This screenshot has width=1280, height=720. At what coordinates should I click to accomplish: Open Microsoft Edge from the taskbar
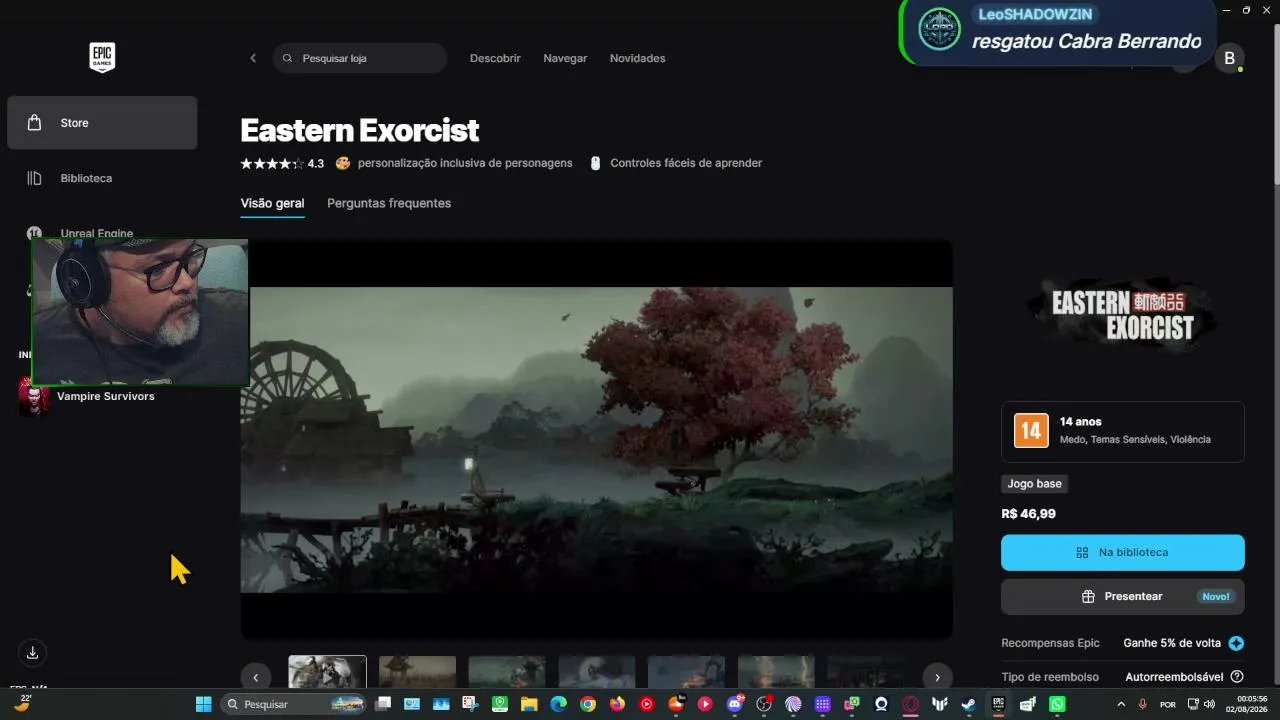click(558, 704)
